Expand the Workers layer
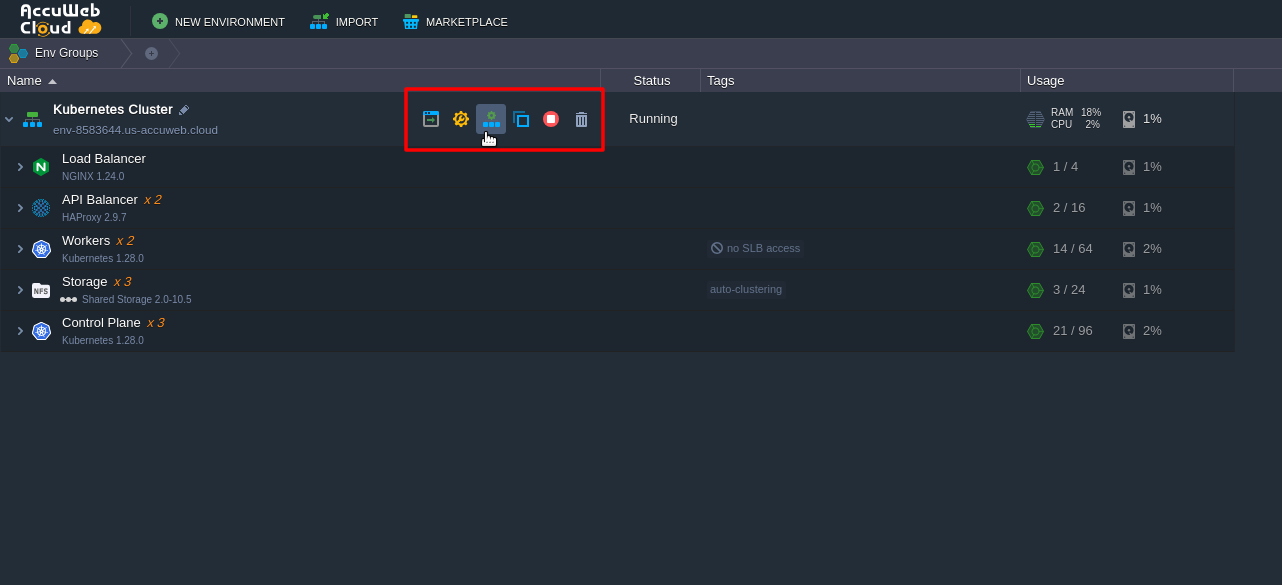The width and height of the screenshot is (1282, 585). coord(20,249)
